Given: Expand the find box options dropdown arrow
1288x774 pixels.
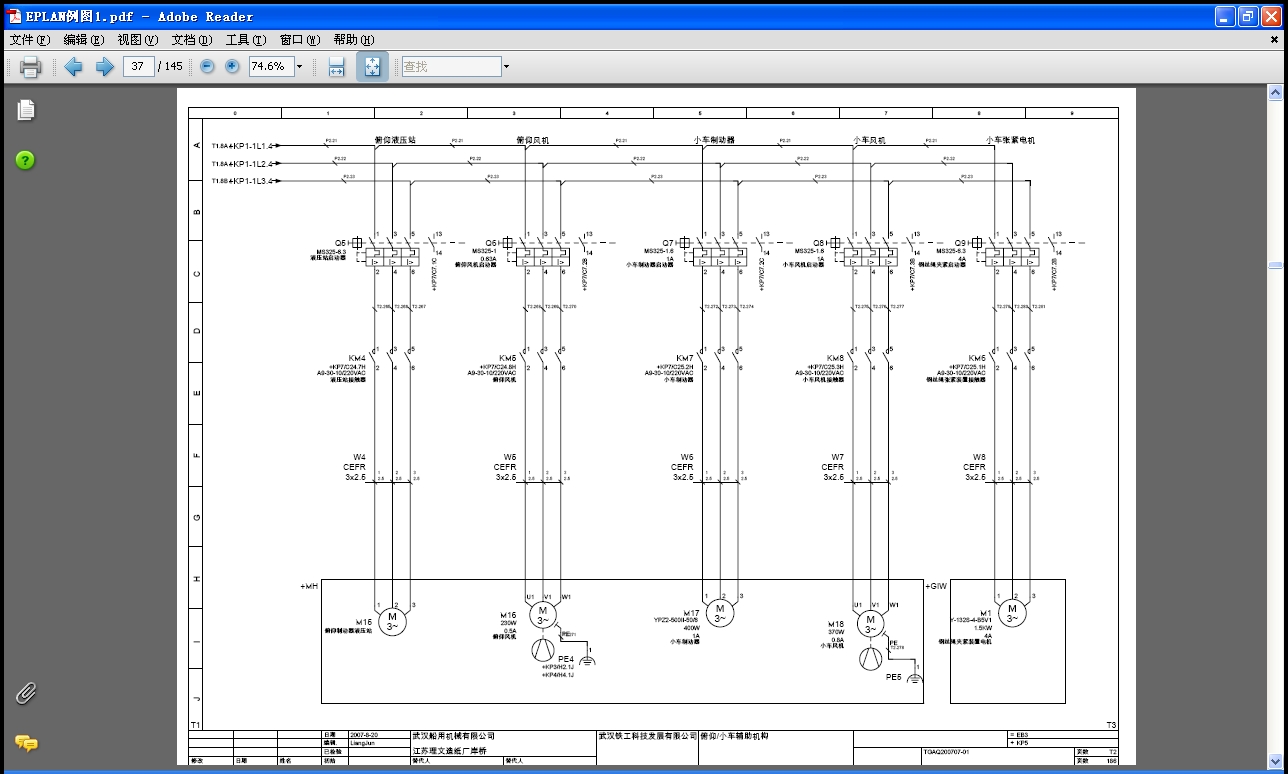Looking at the screenshot, I should click(506, 67).
